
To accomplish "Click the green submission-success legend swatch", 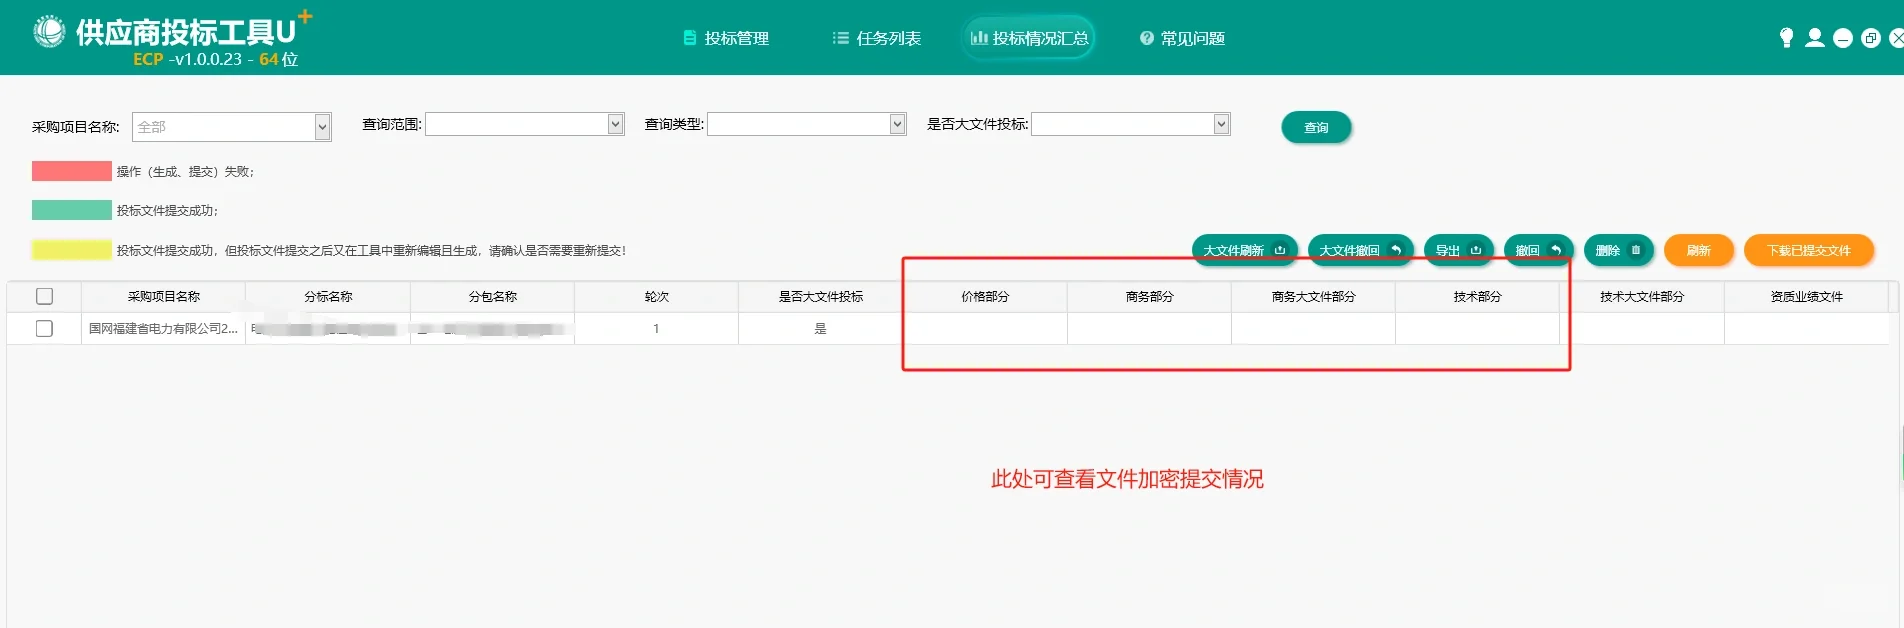I will pos(71,210).
